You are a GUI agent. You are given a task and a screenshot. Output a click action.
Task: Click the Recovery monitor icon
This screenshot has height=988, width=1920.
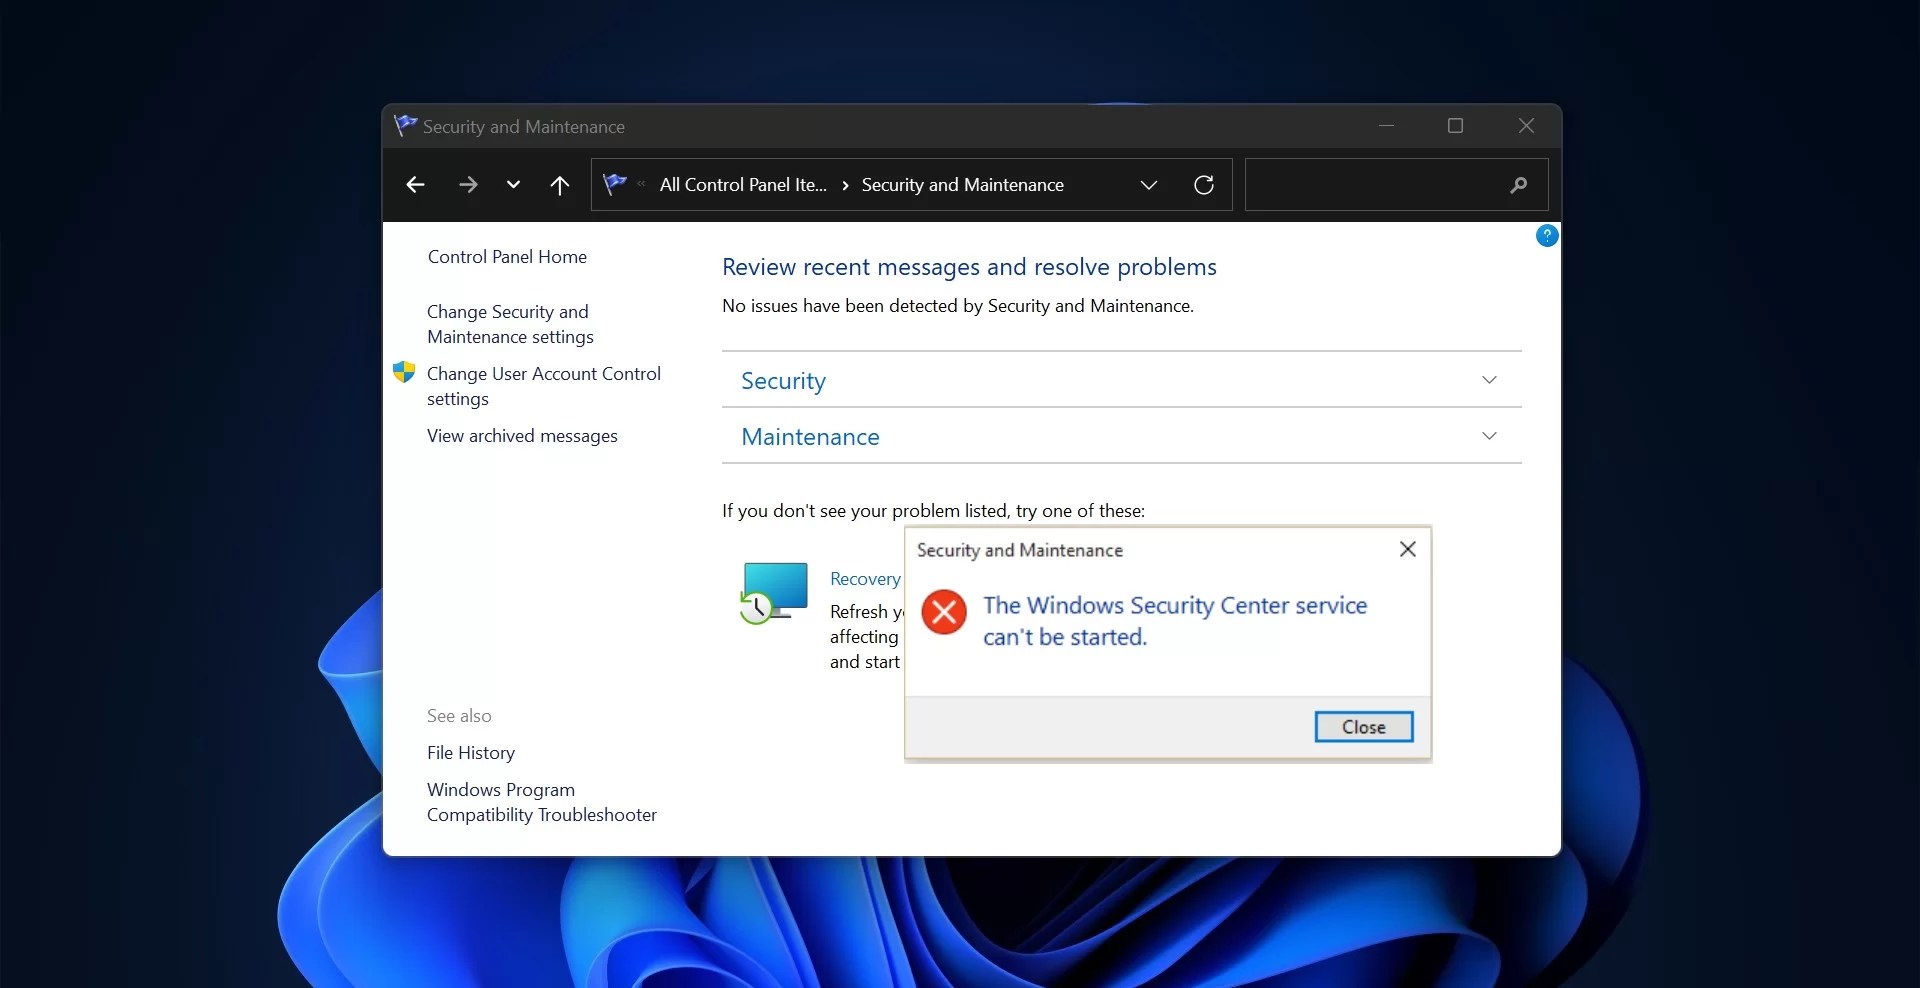(x=774, y=592)
